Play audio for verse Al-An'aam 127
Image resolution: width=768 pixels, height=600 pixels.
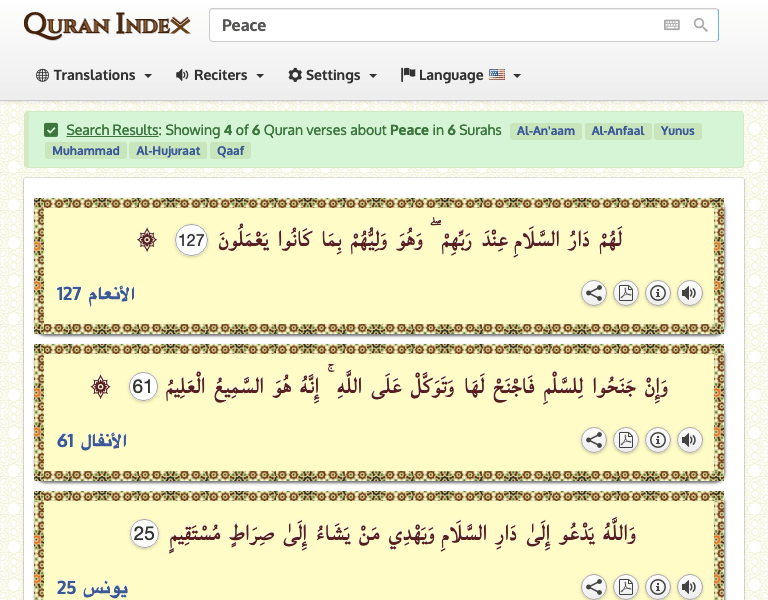(689, 293)
